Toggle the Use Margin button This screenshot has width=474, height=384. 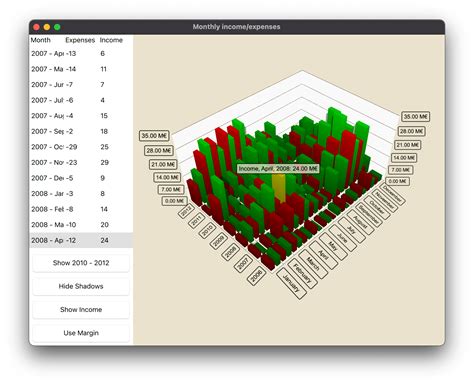pos(81,333)
